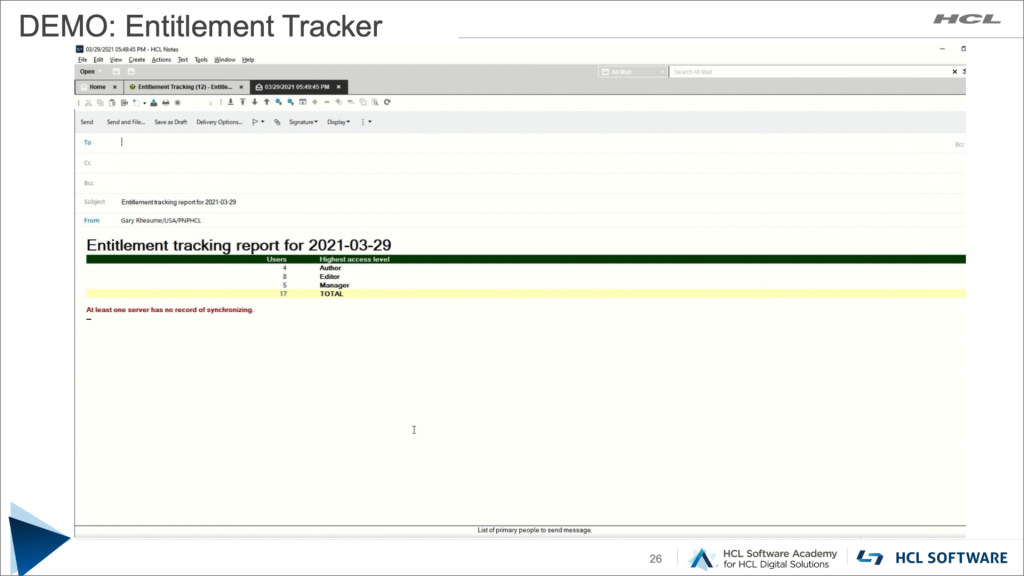The image size is (1024, 576).
Task: Open the follow-up flag dropdown
Action: point(257,122)
